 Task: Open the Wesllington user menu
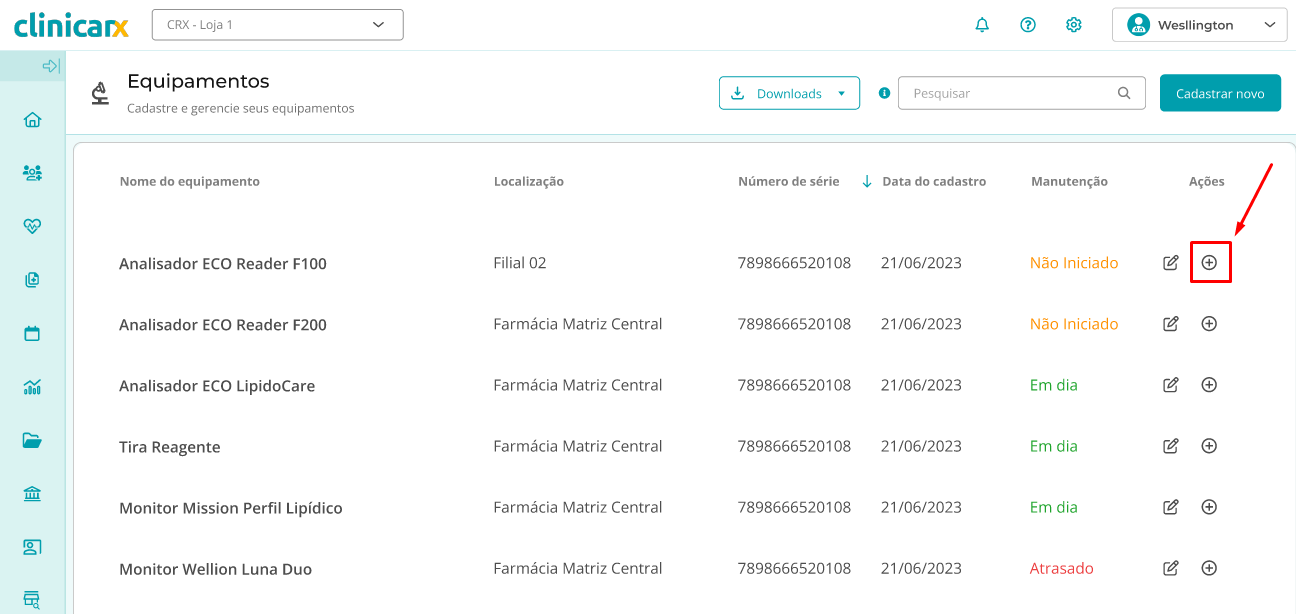tap(1199, 25)
